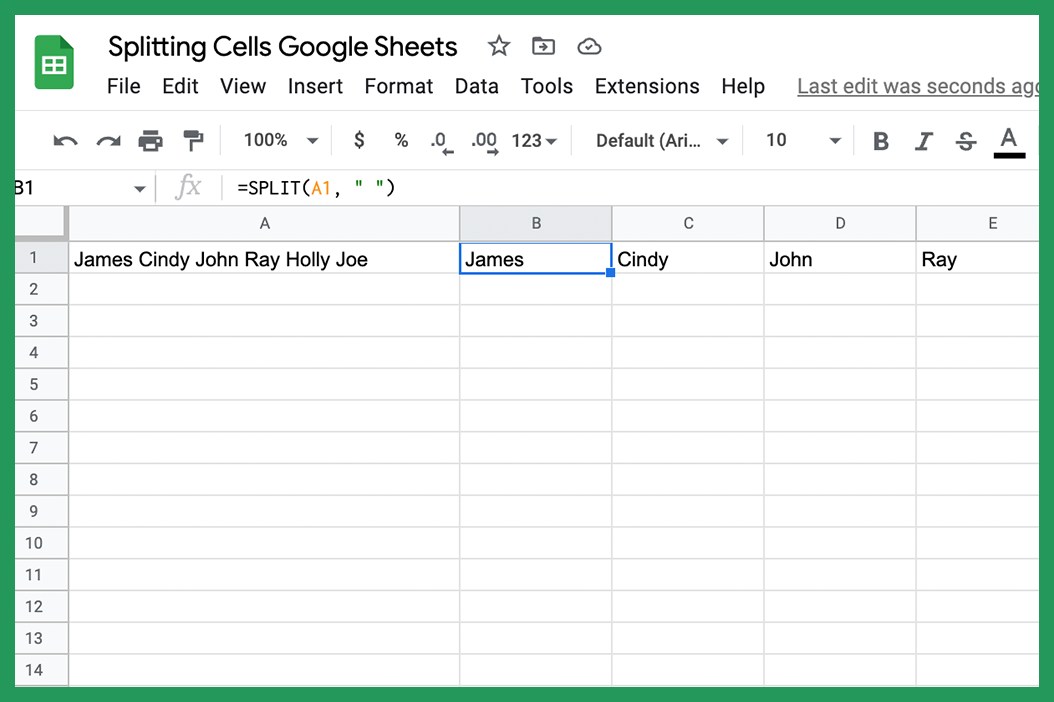The height and width of the screenshot is (702, 1054).
Task: Open the text color picker
Action: tap(1009, 141)
